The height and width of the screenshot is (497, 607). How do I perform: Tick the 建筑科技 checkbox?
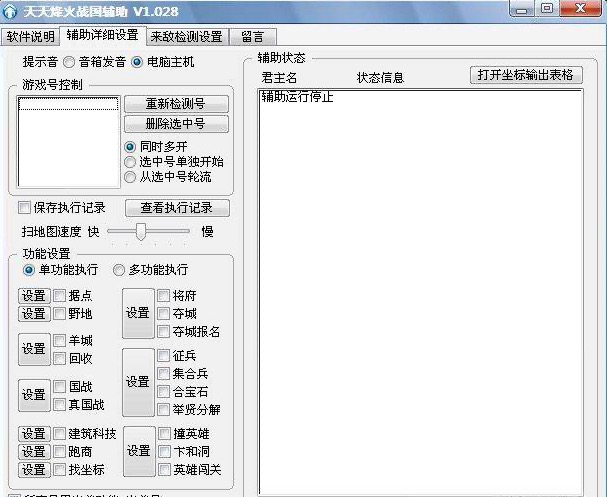[59, 434]
